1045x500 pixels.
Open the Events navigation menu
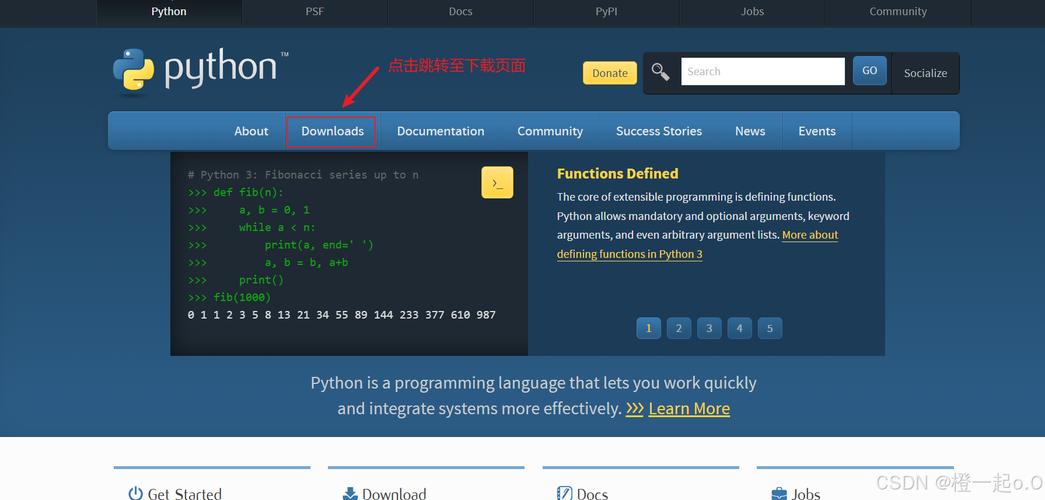click(x=816, y=131)
